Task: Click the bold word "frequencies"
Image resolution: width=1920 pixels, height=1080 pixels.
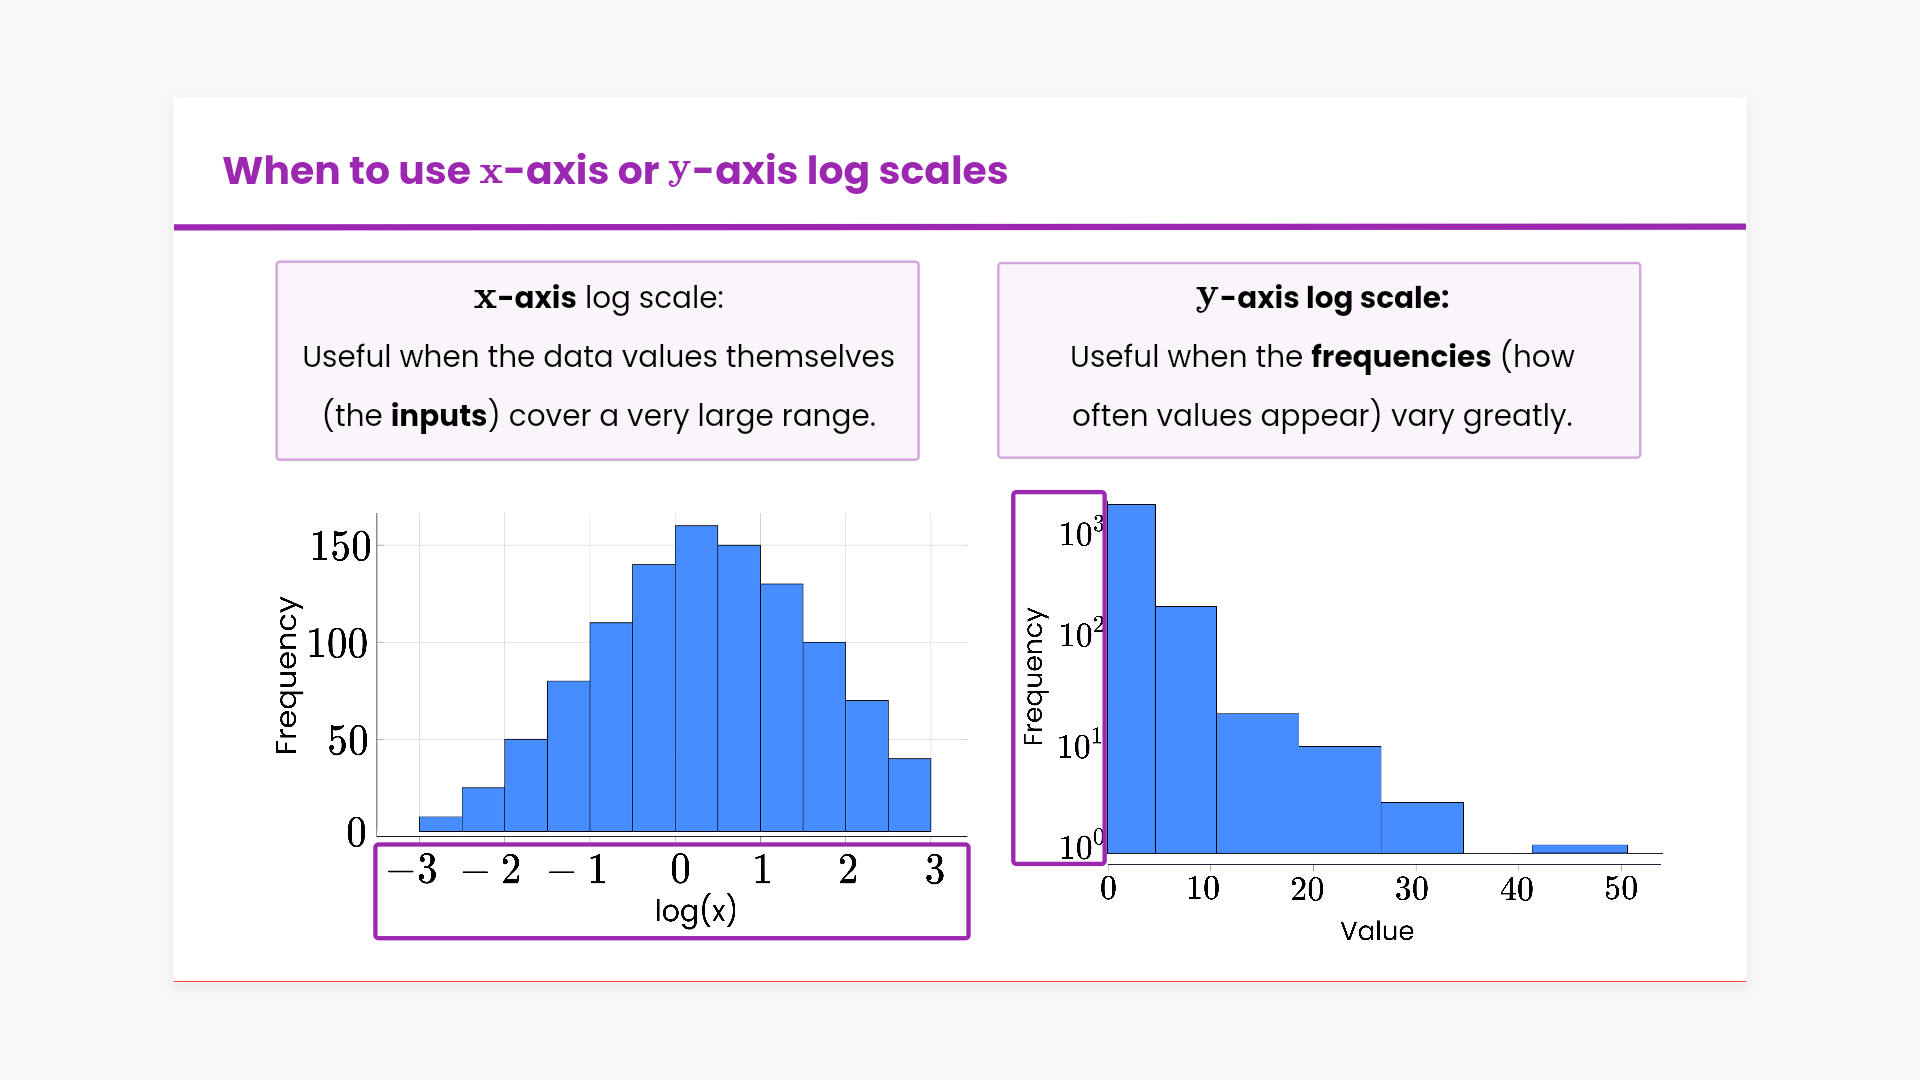Action: [1400, 356]
